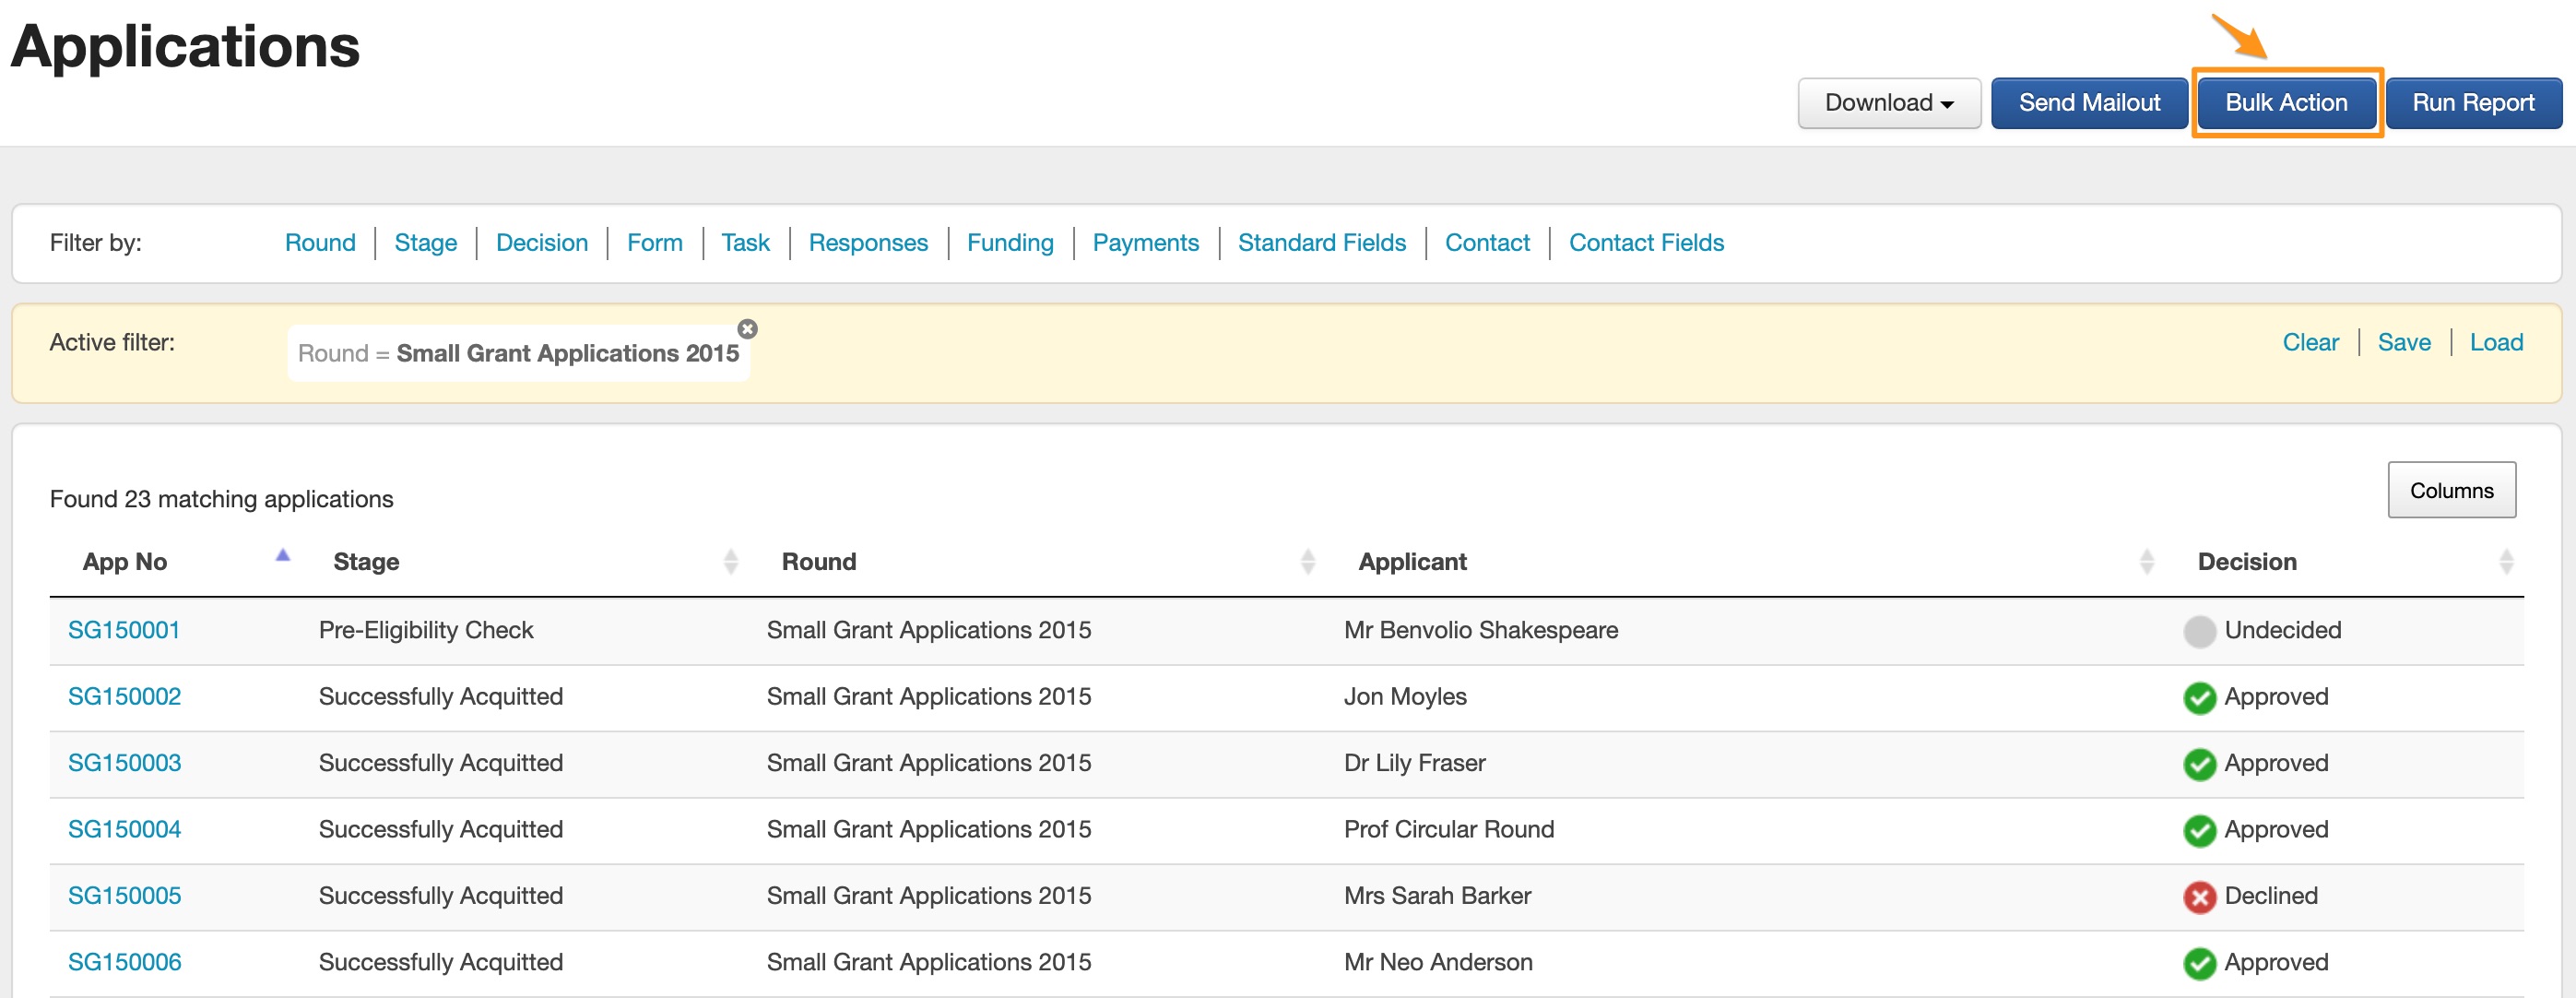Sort by Stage column arrows
This screenshot has width=2576, height=998.
point(731,562)
